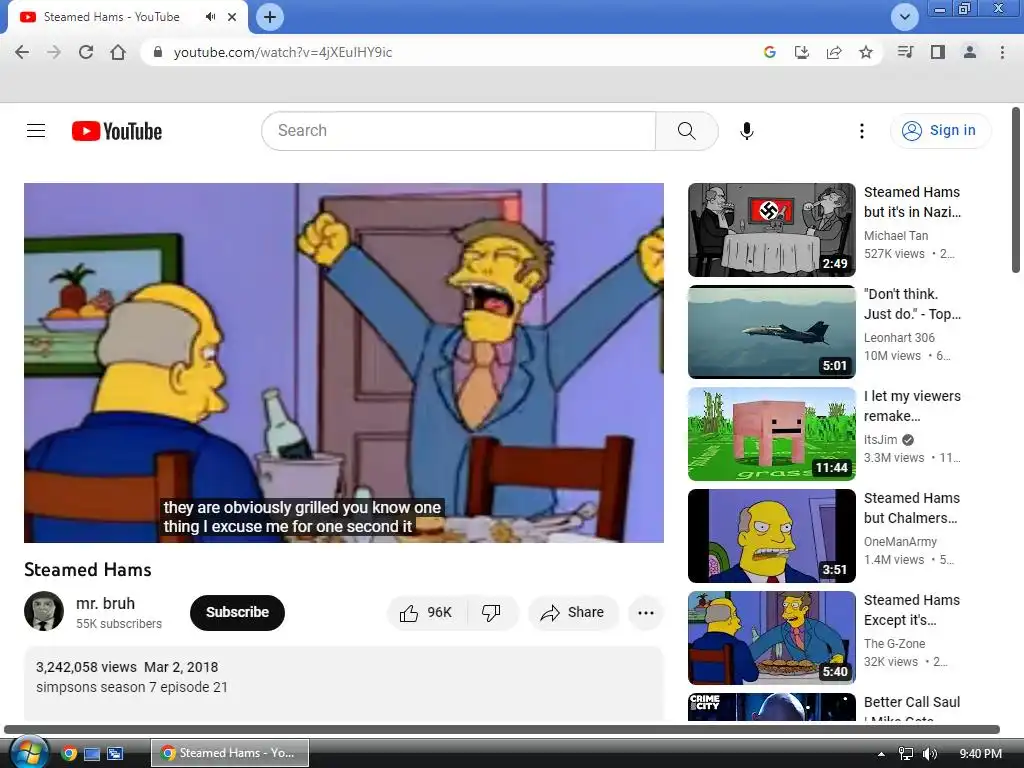Open more actions ellipsis under video

tap(646, 613)
